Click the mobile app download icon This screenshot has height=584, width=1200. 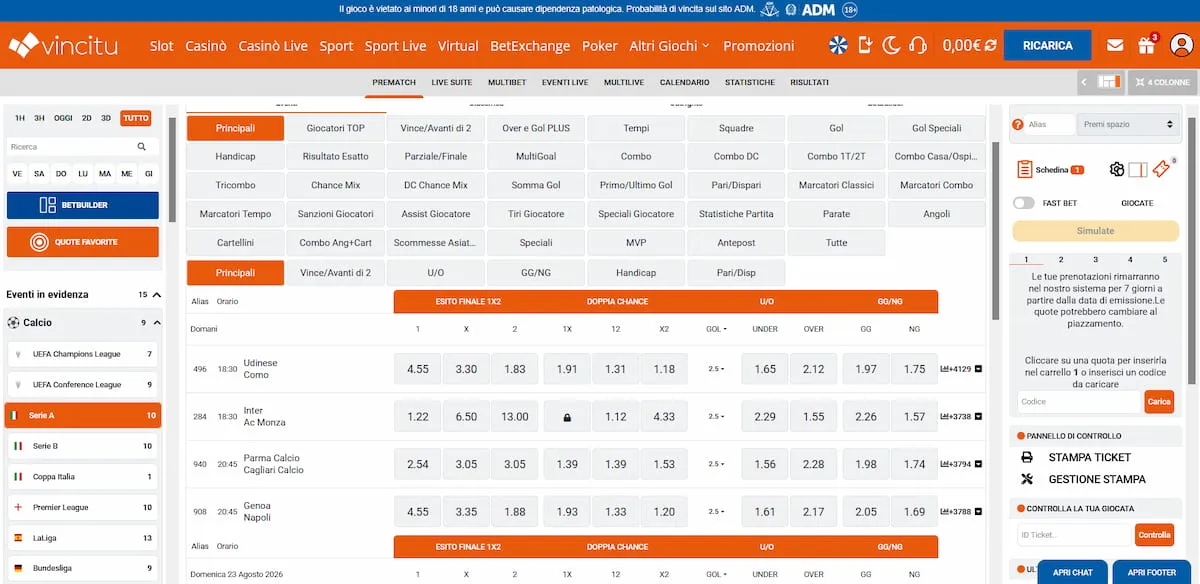[x=865, y=45]
